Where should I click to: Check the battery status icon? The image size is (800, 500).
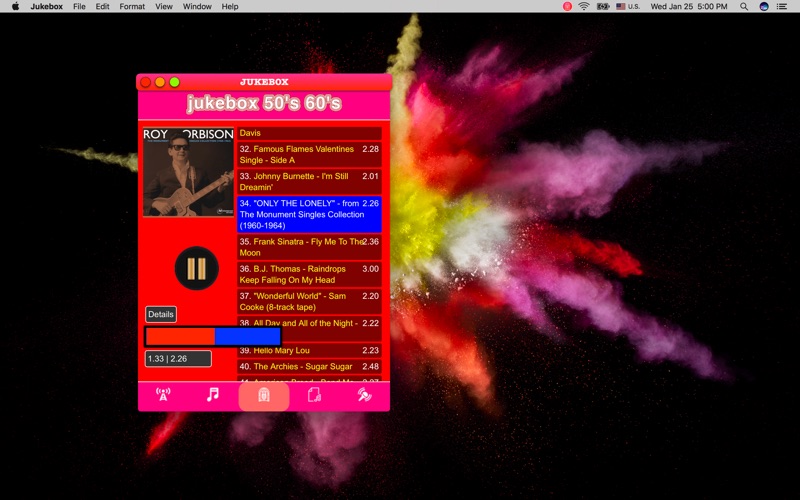(603, 6)
